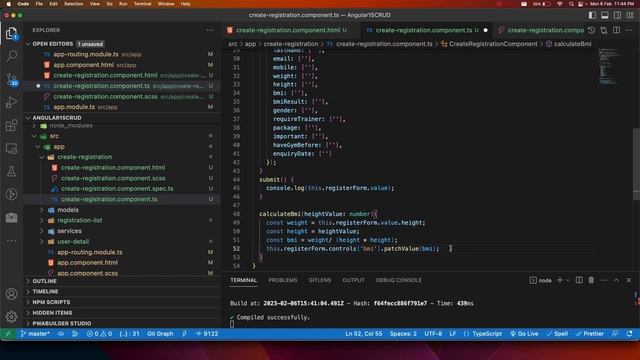The width and height of the screenshot is (640, 360).
Task: Open the Accounts icon in activity bar
Action: pos(11,294)
